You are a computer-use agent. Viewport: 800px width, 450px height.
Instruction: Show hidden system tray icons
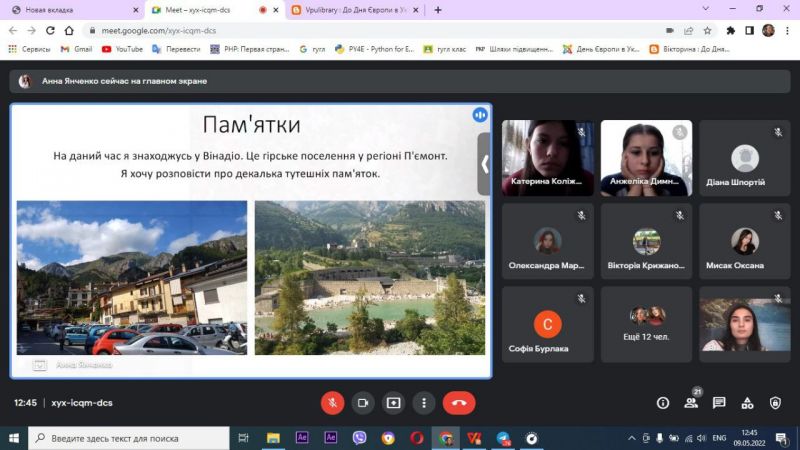(x=632, y=438)
